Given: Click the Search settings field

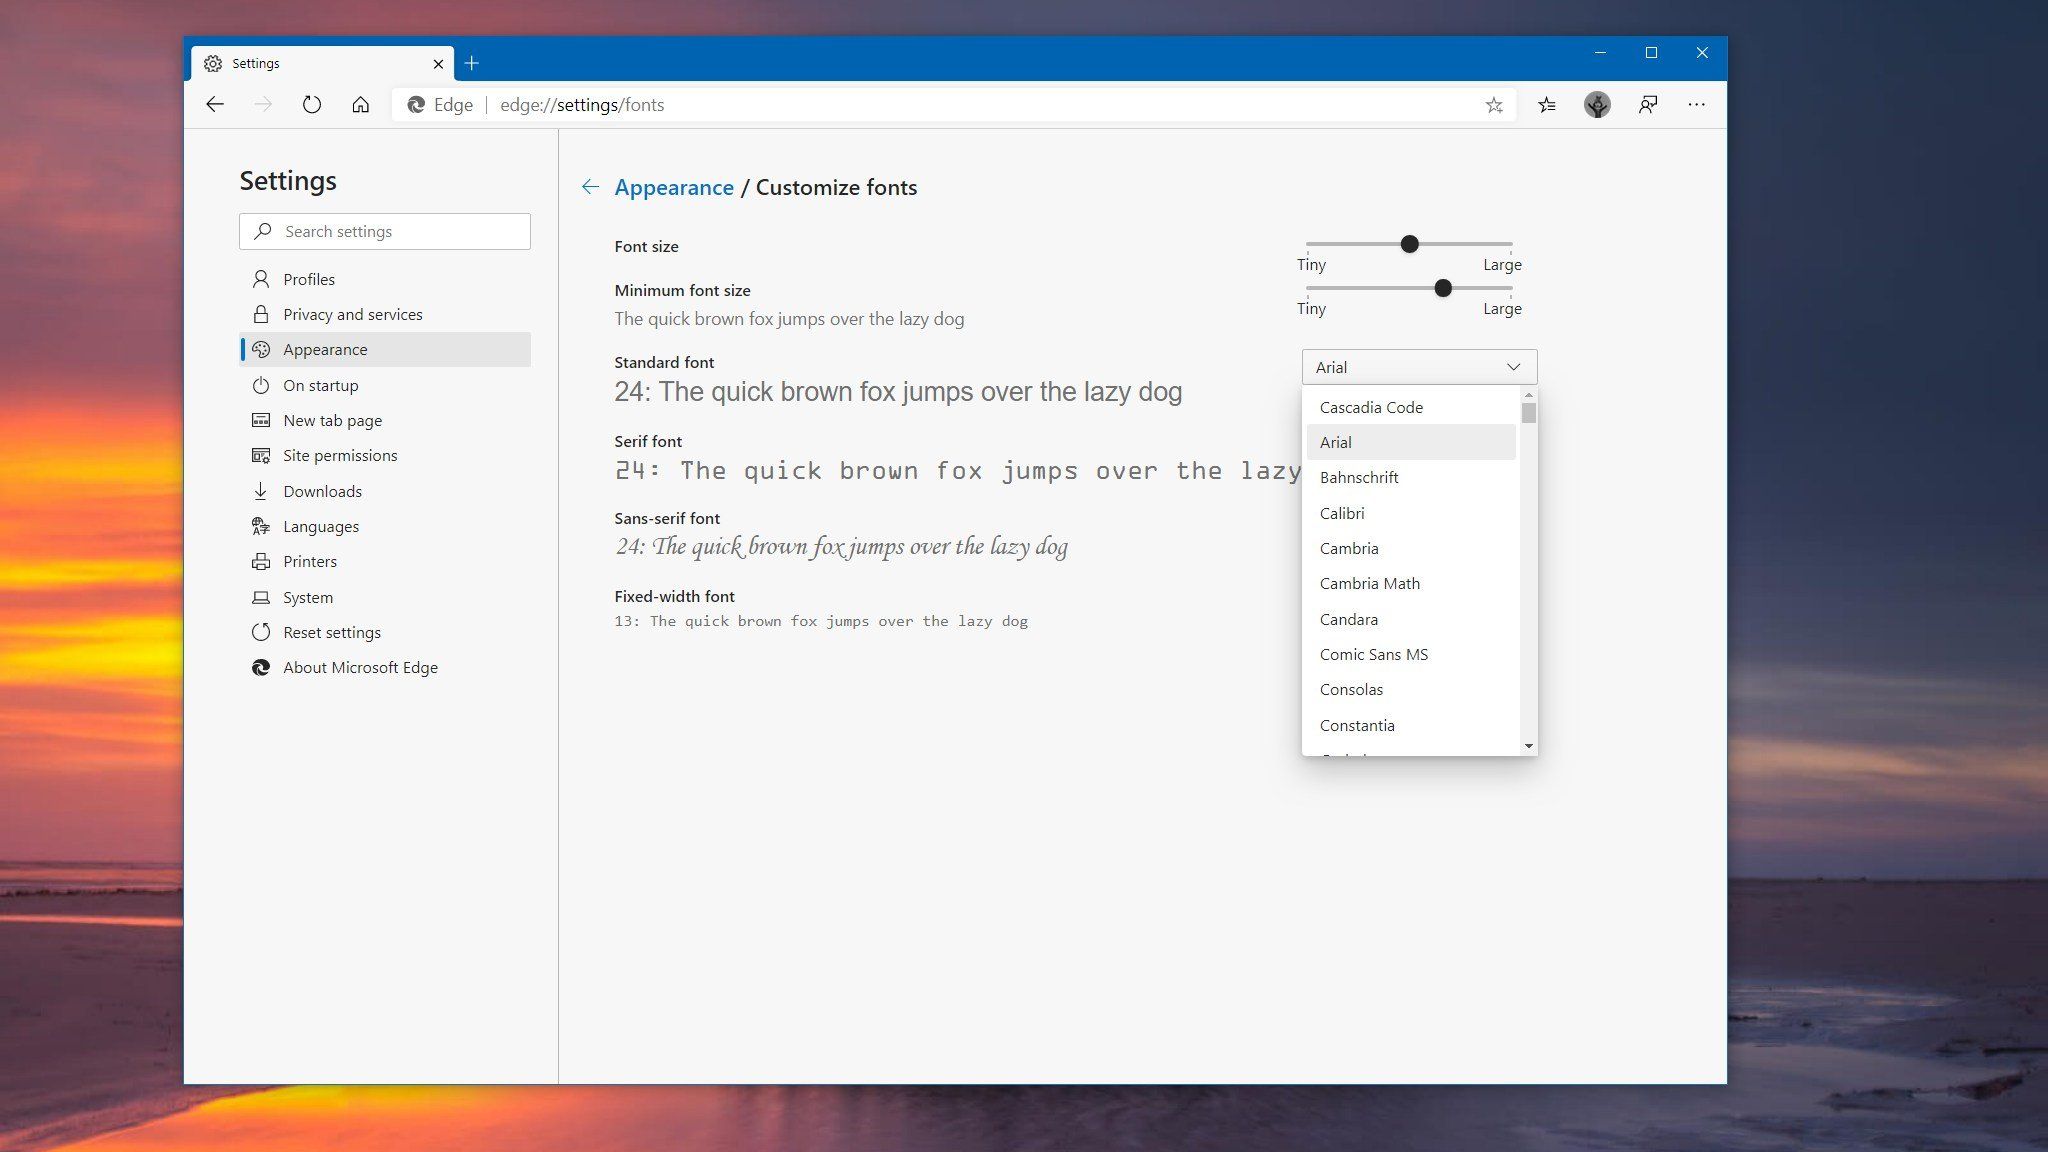Looking at the screenshot, I should [385, 231].
